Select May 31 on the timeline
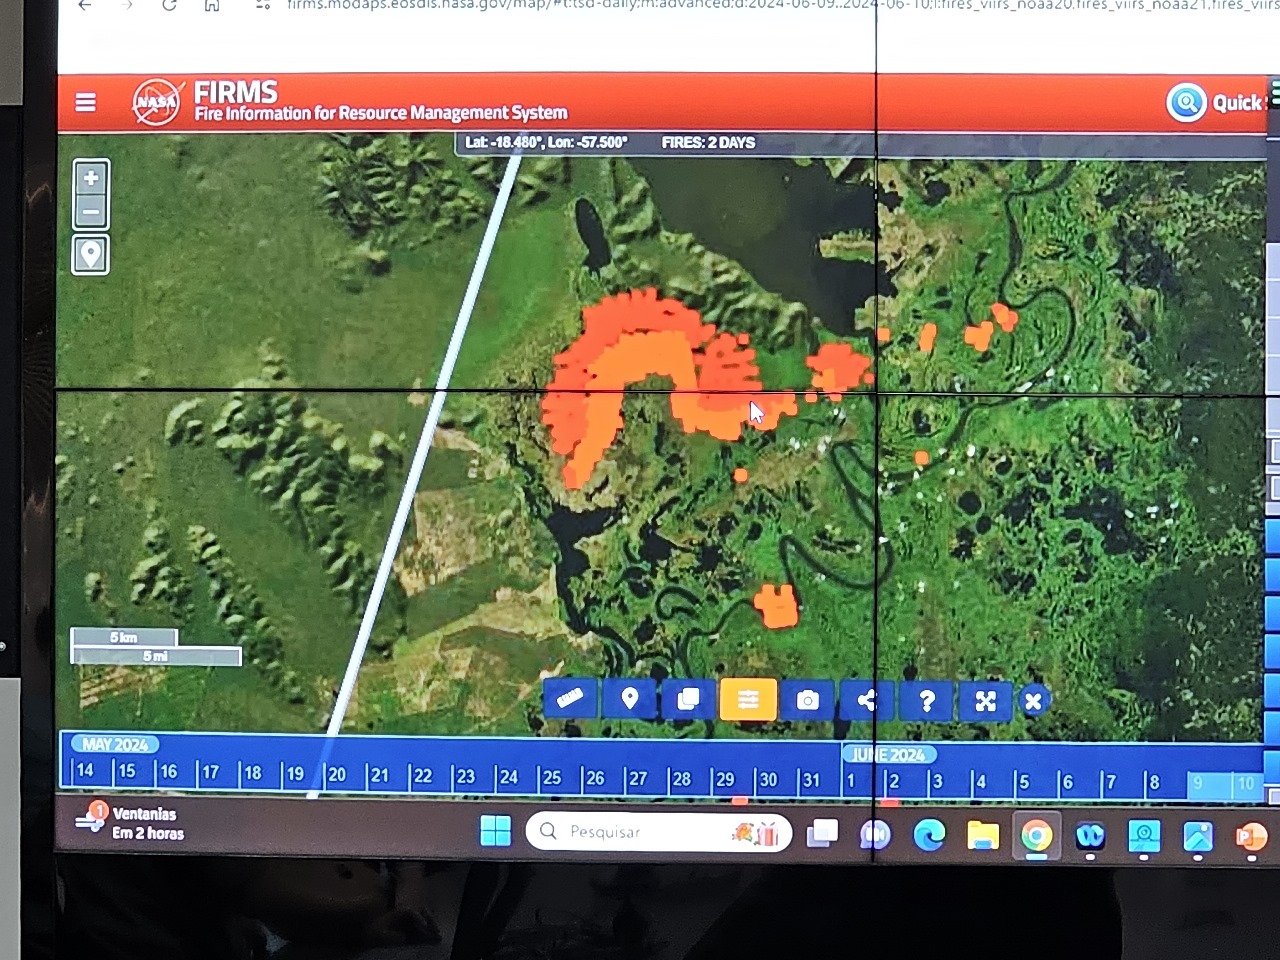 [x=811, y=780]
